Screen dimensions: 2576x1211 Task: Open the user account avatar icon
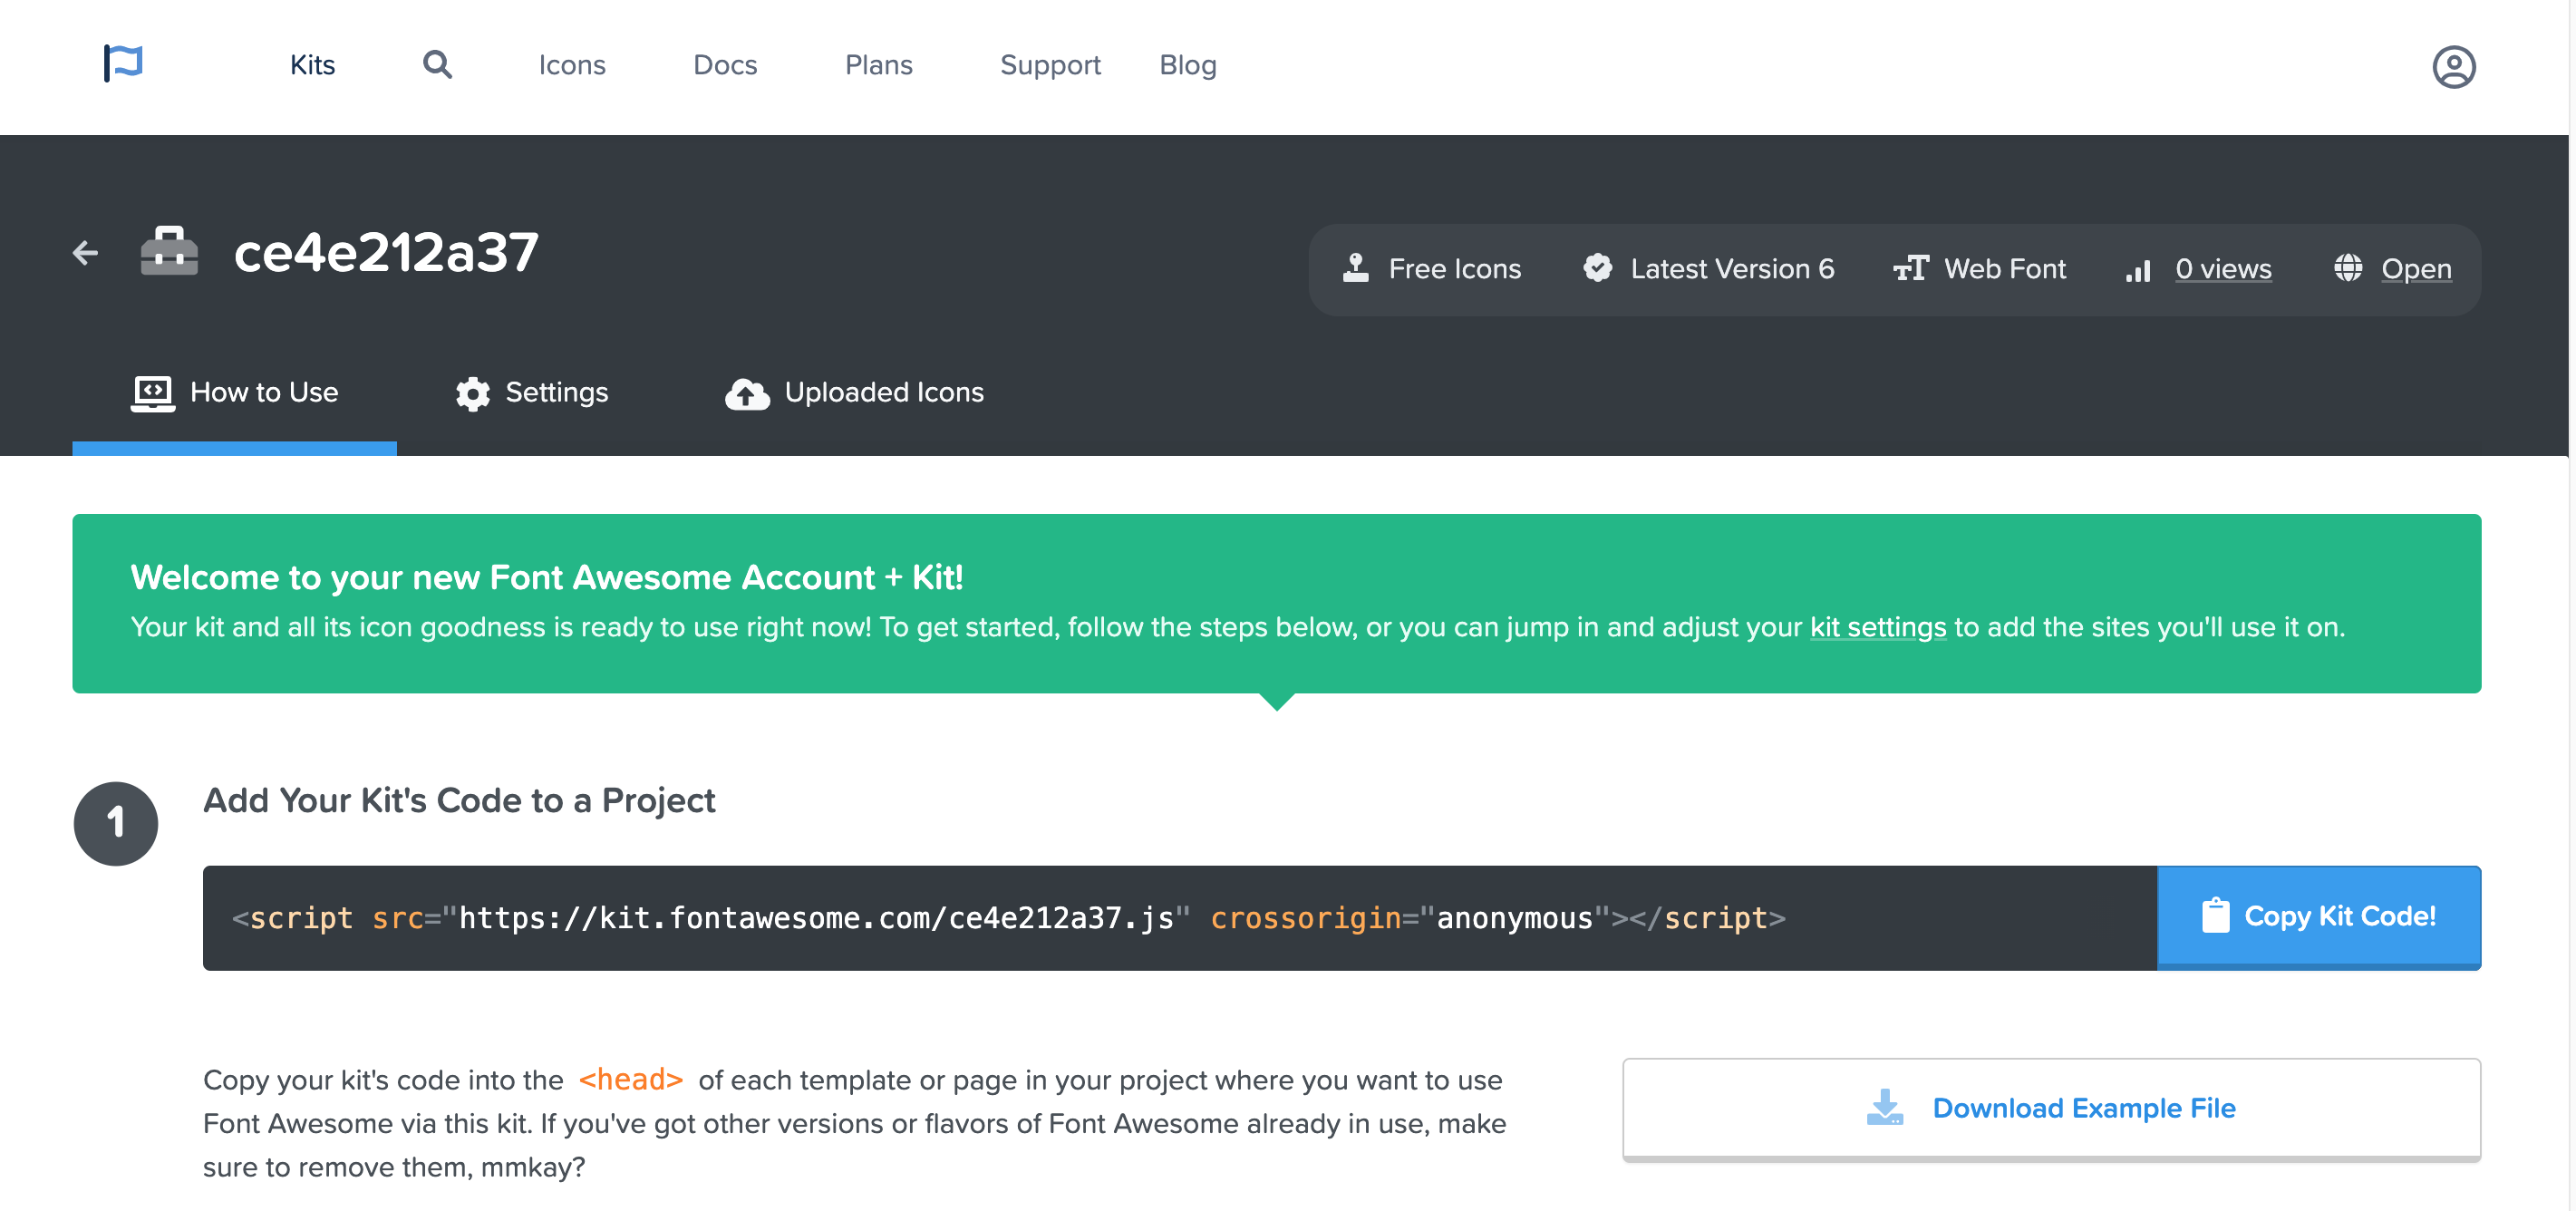pos(2453,67)
